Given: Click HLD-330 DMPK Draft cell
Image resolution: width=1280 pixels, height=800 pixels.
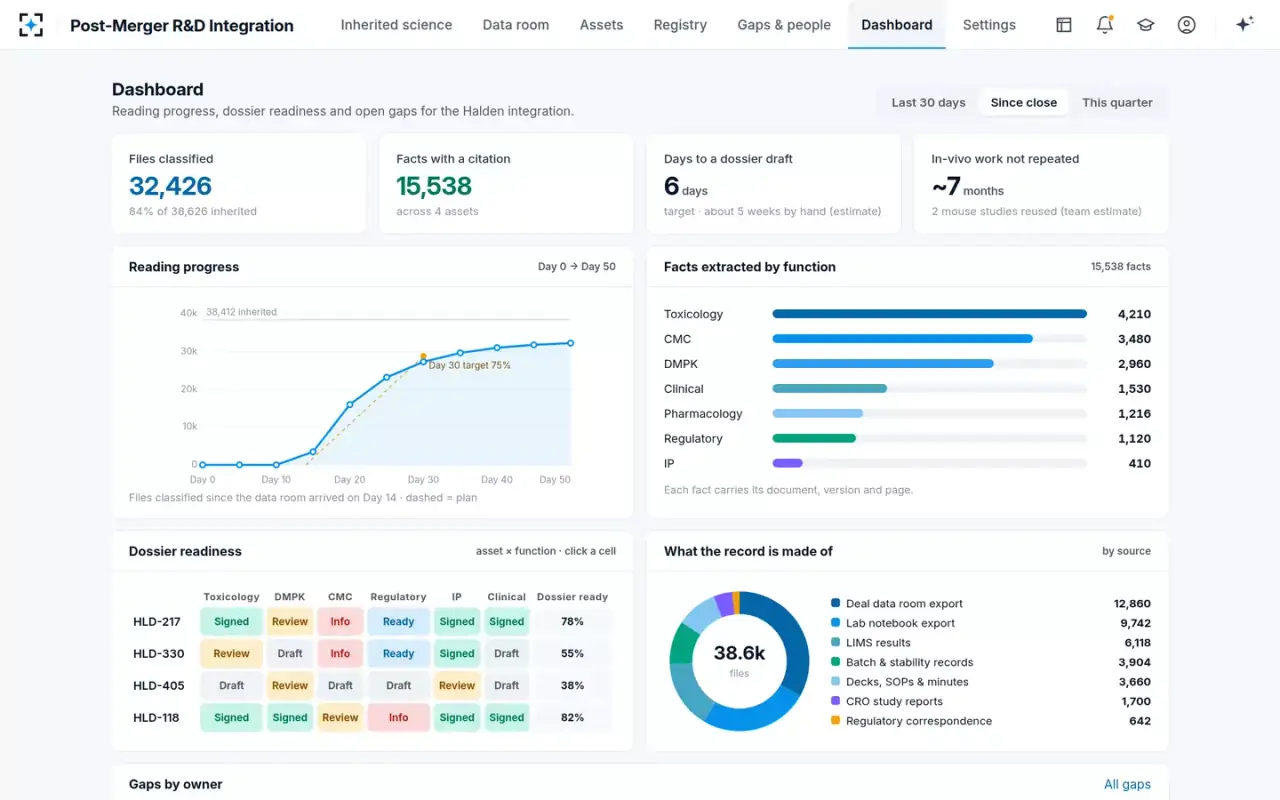Looking at the screenshot, I should click(x=290, y=653).
